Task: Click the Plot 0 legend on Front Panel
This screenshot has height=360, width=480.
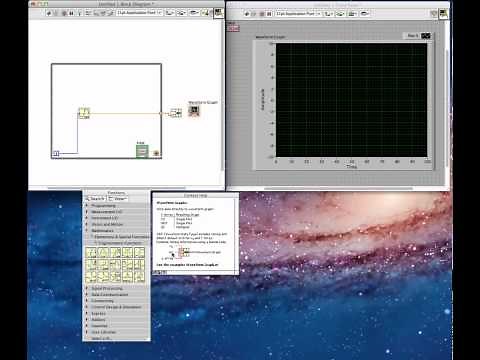Action: (x=418, y=36)
